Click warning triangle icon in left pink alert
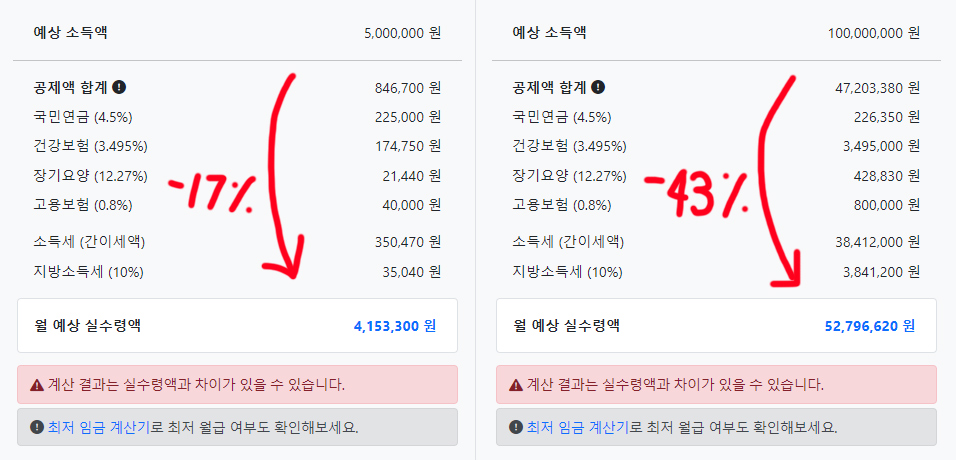This screenshot has width=956, height=460. (x=37, y=385)
